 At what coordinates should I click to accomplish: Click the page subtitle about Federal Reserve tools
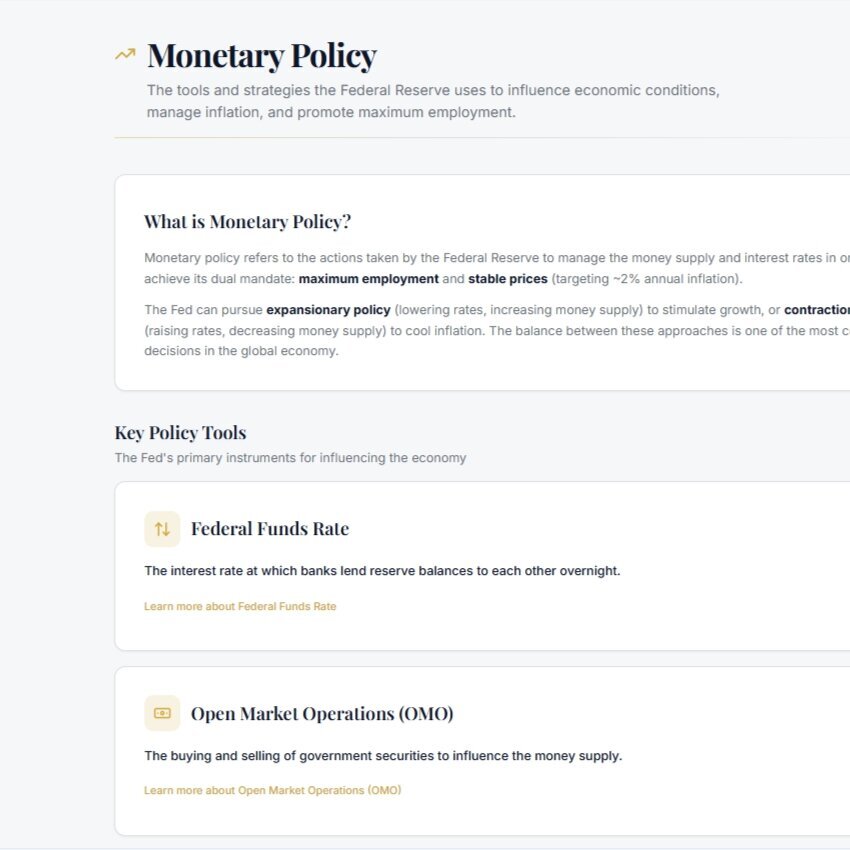click(x=433, y=101)
